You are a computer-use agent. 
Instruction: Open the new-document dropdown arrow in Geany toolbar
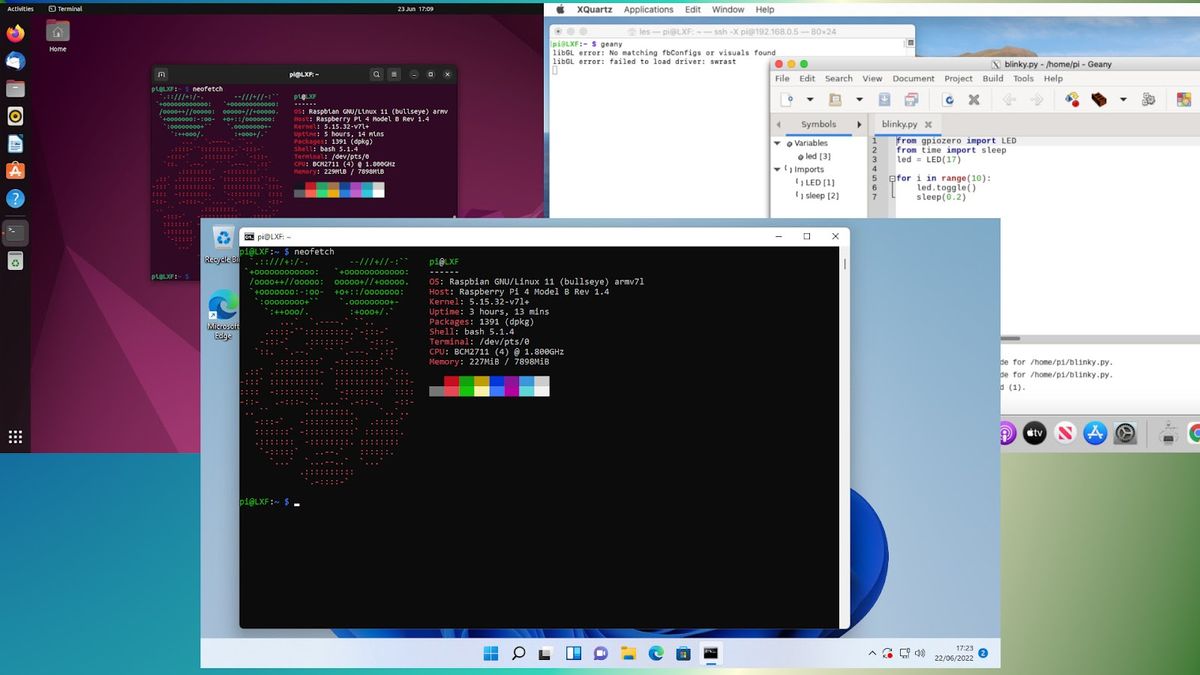[810, 98]
